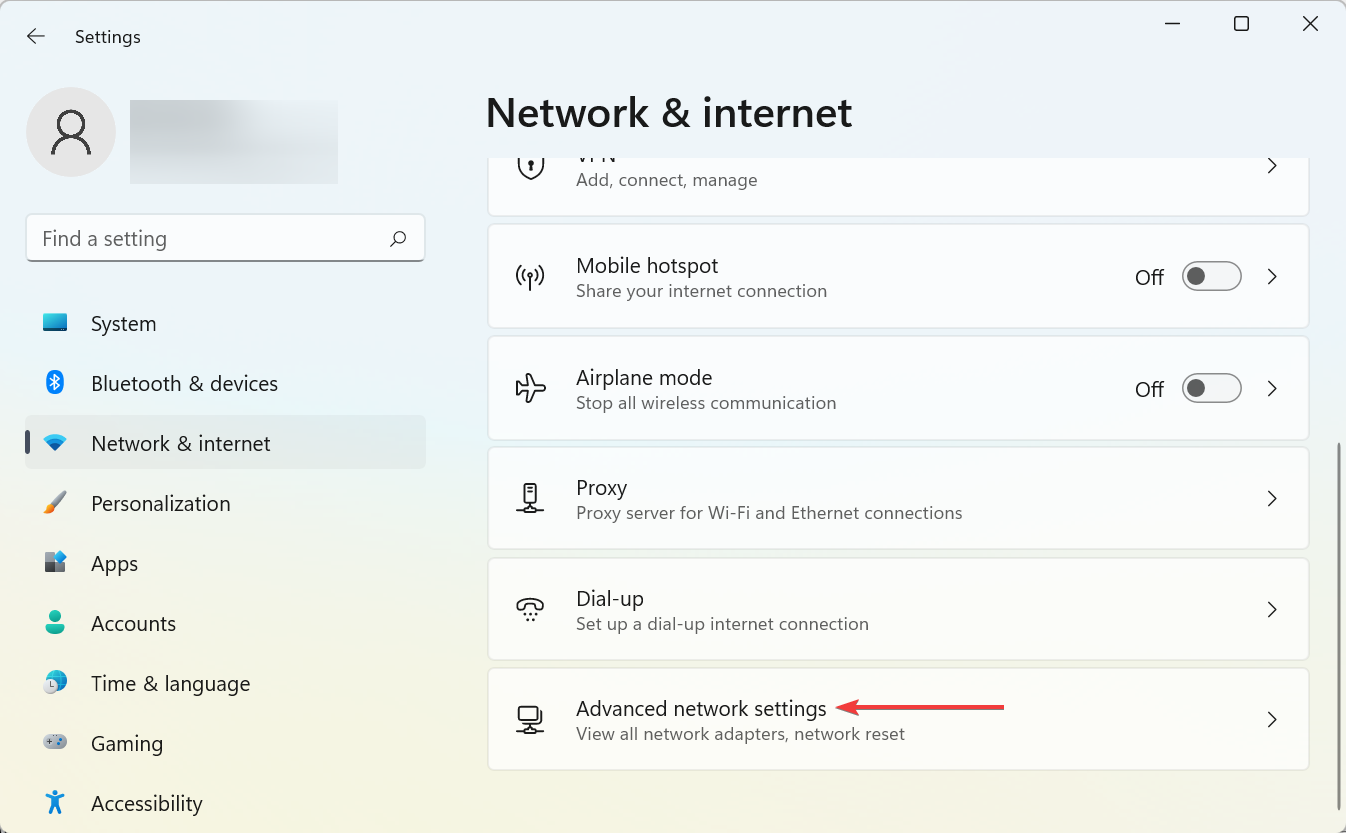
Task: Expand the Advanced network settings chevron
Action: click(x=1272, y=719)
